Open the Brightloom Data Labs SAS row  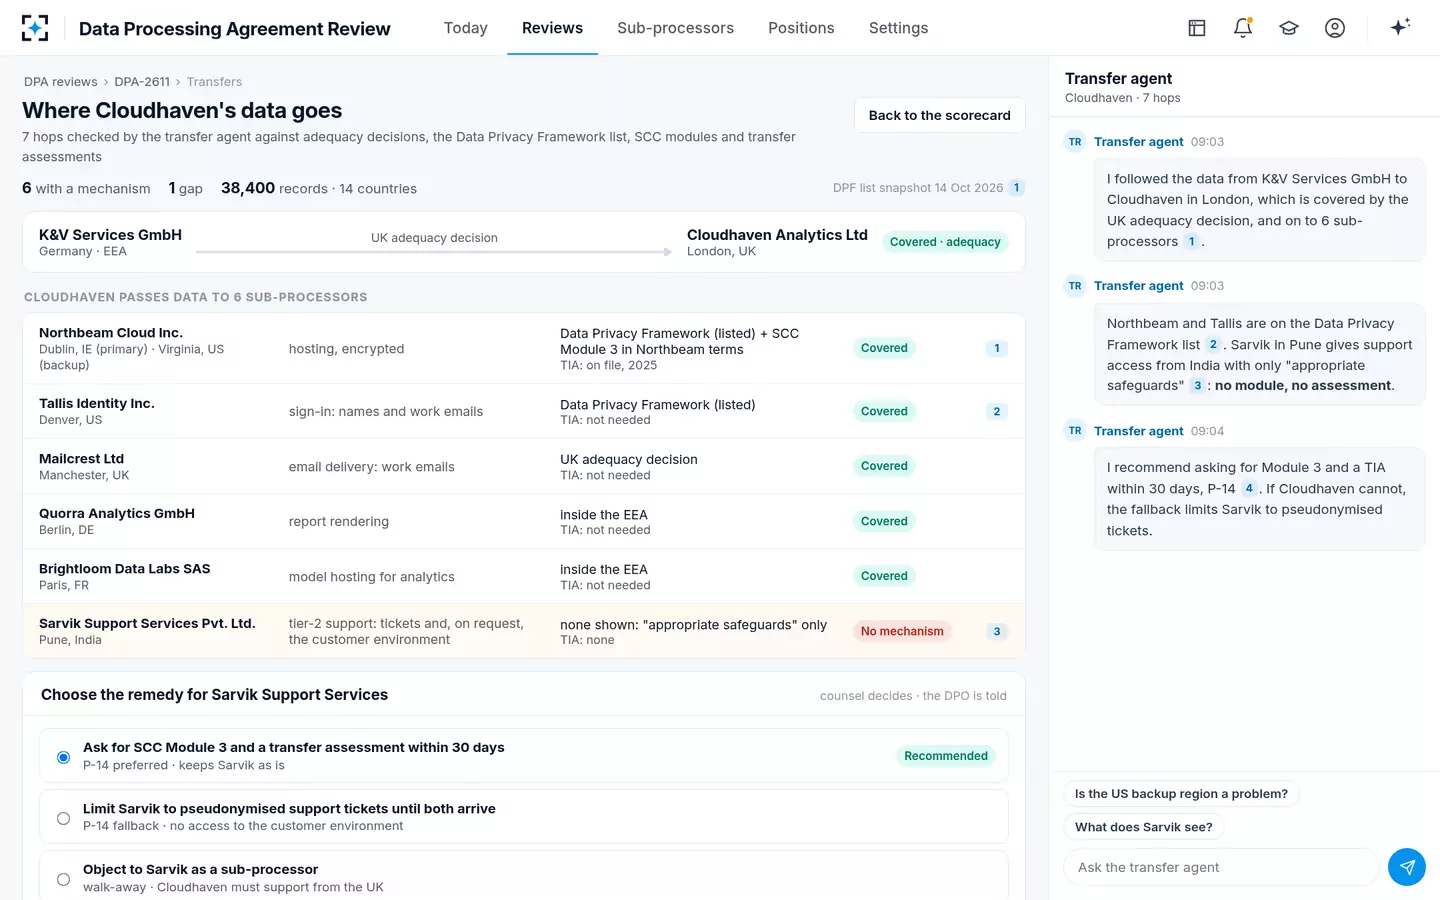tap(524, 576)
